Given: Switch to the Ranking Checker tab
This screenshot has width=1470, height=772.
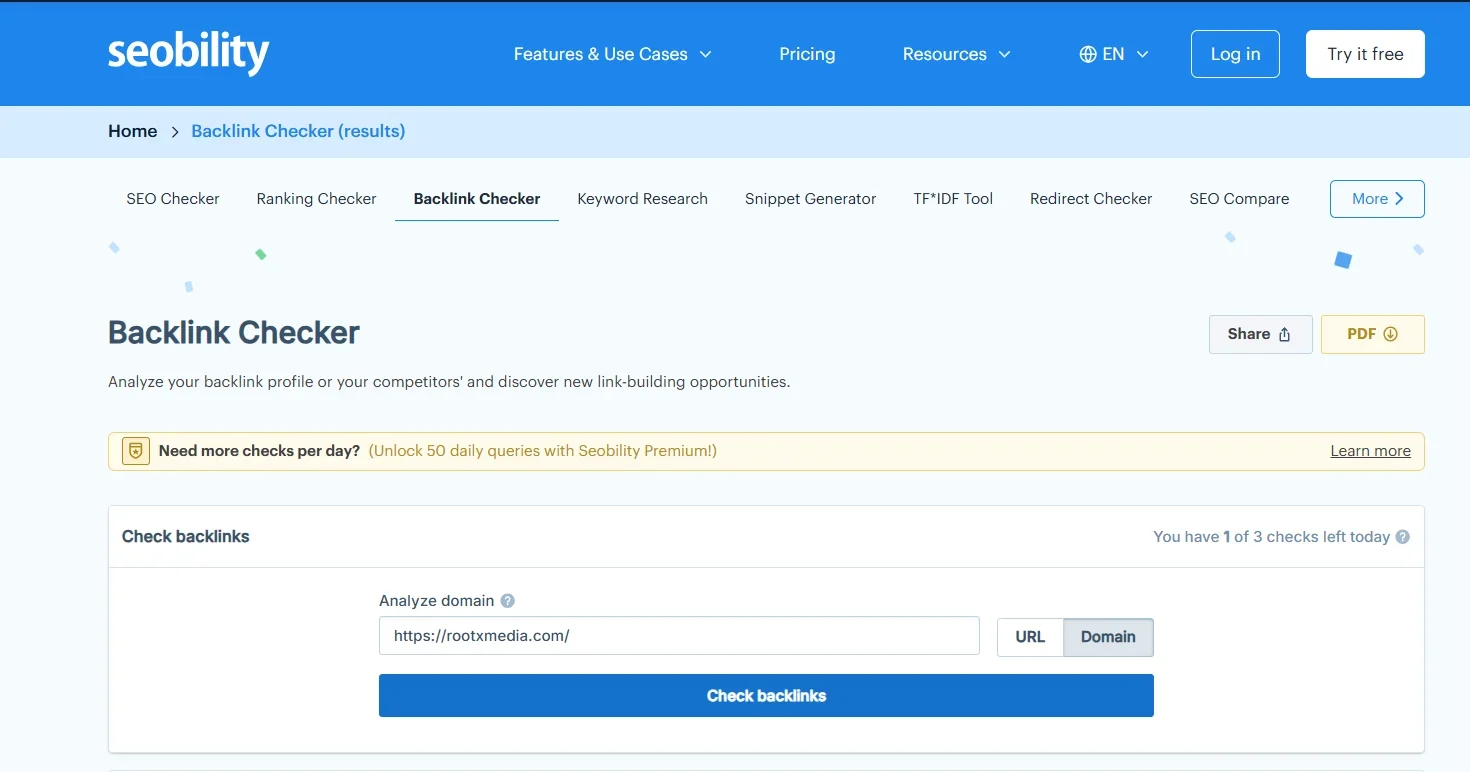Looking at the screenshot, I should point(316,199).
